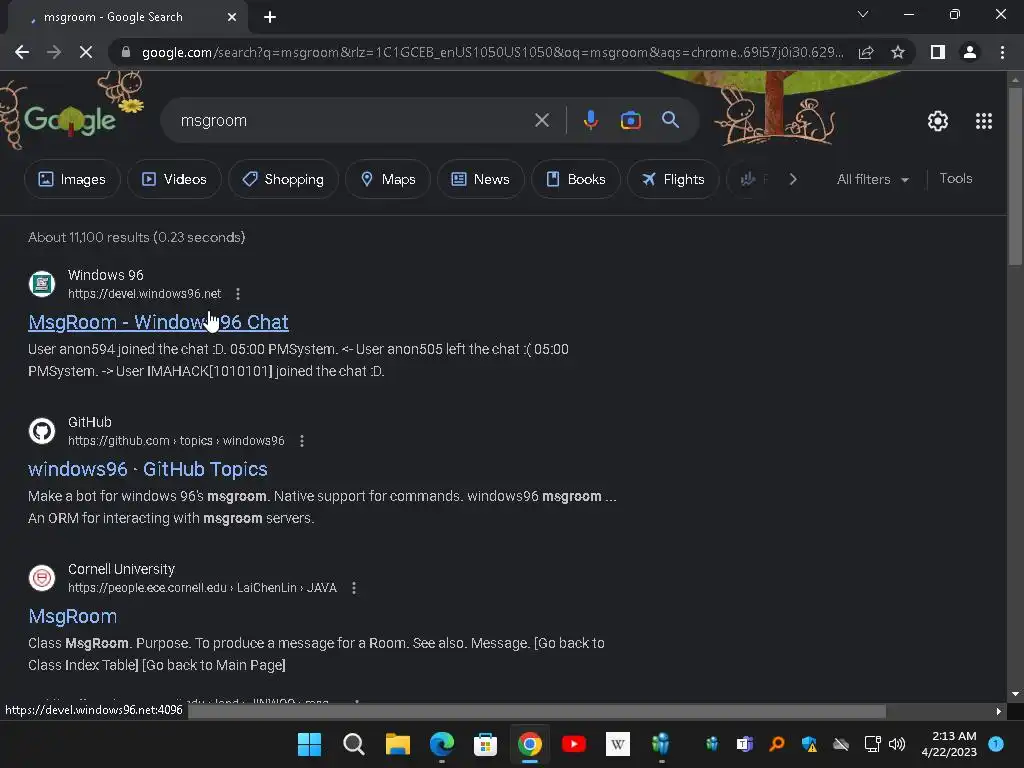Share this page from the address bar
This screenshot has width=1024, height=768.
[x=866, y=52]
